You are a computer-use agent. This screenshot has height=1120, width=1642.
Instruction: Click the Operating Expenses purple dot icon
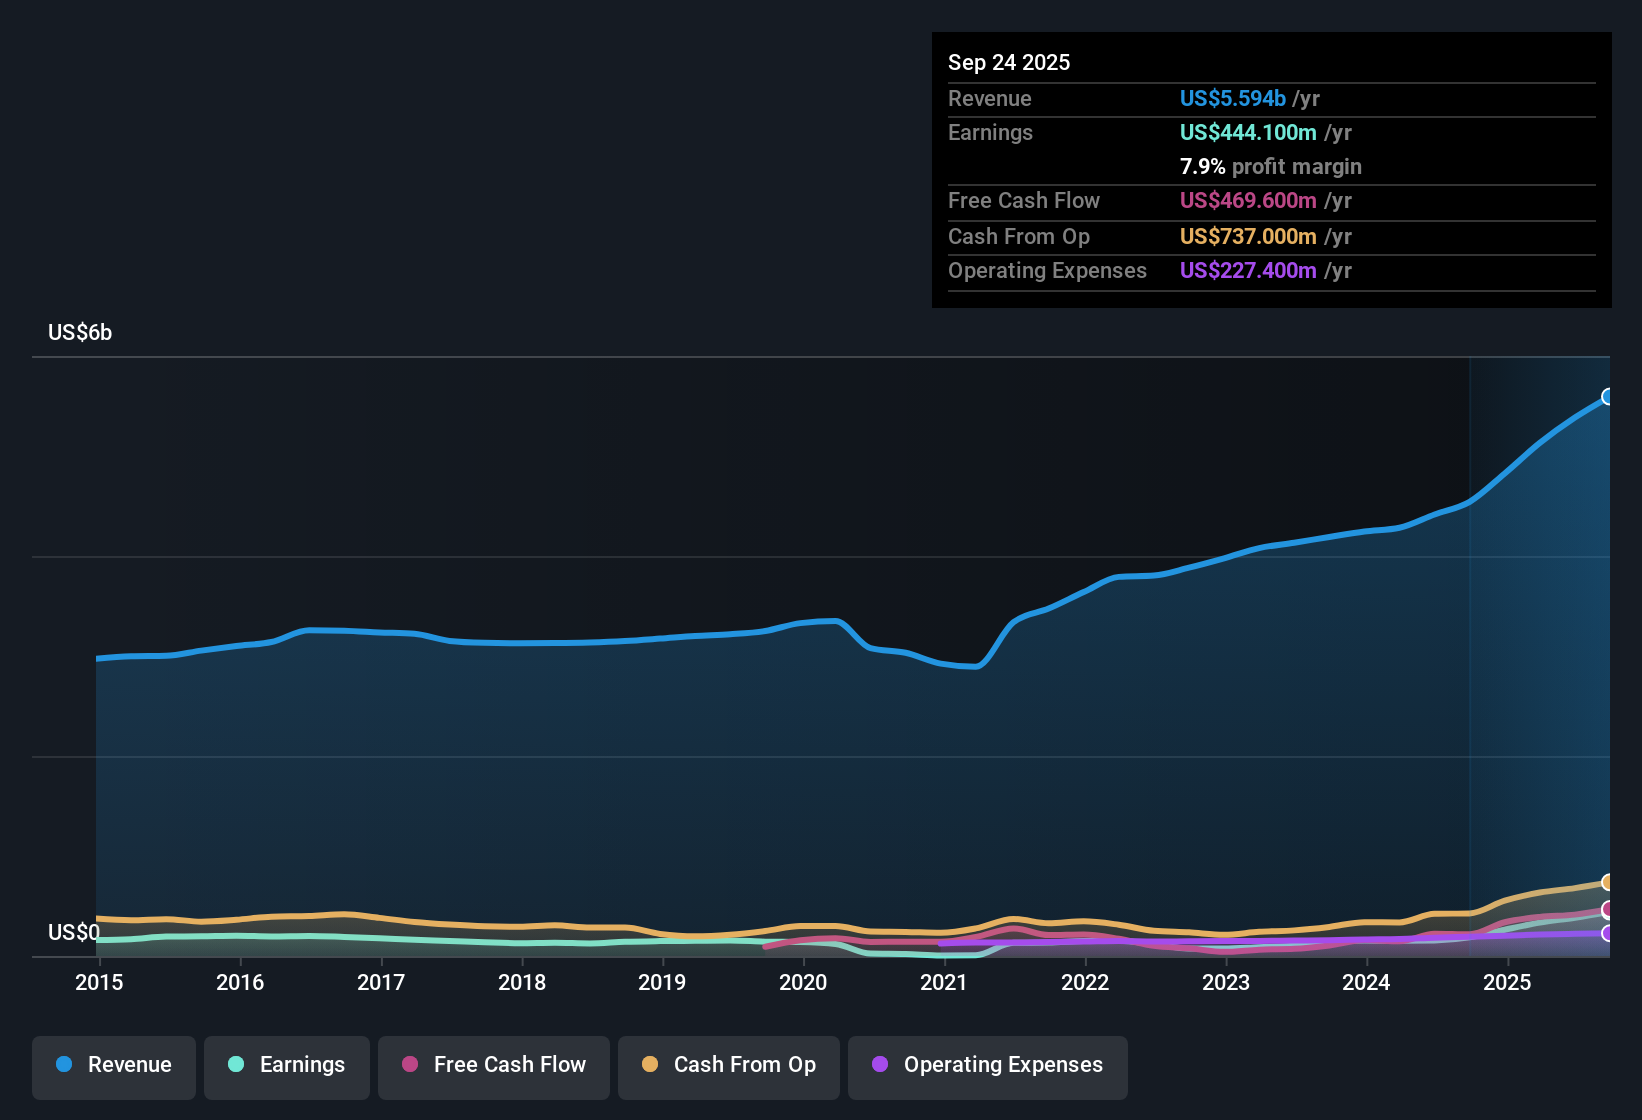878,1065
